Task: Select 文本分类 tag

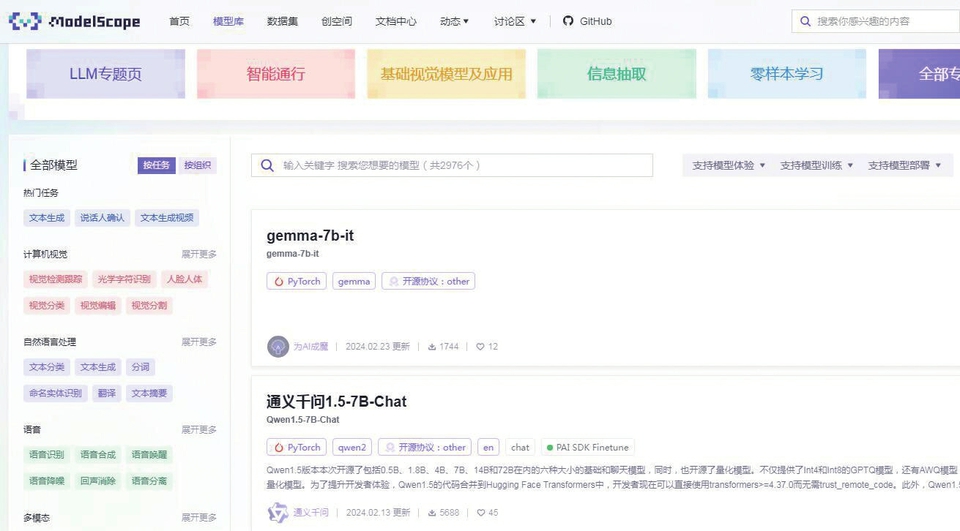Action: tap(47, 367)
